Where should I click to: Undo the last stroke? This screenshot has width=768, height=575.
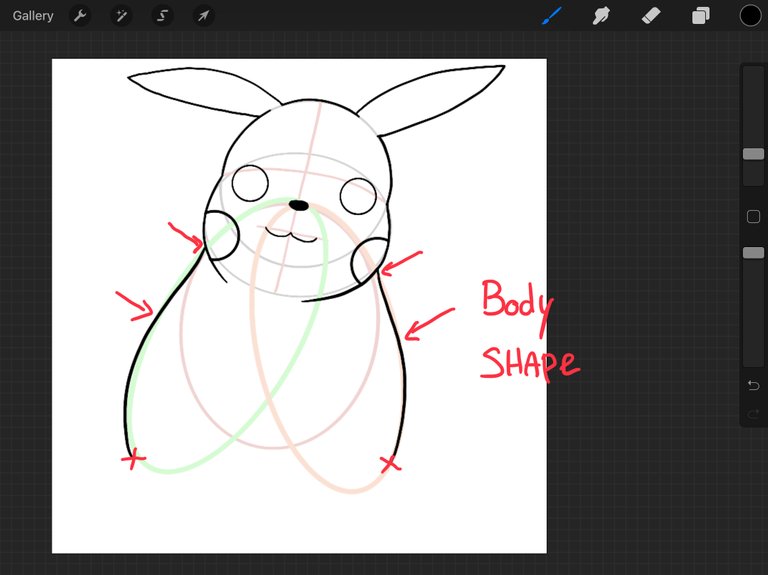(x=753, y=385)
